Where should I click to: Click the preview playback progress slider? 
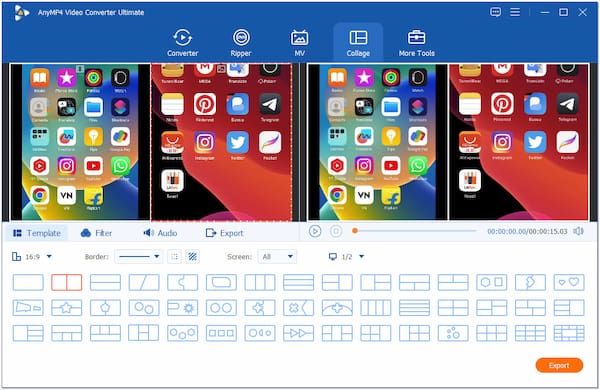[415, 231]
